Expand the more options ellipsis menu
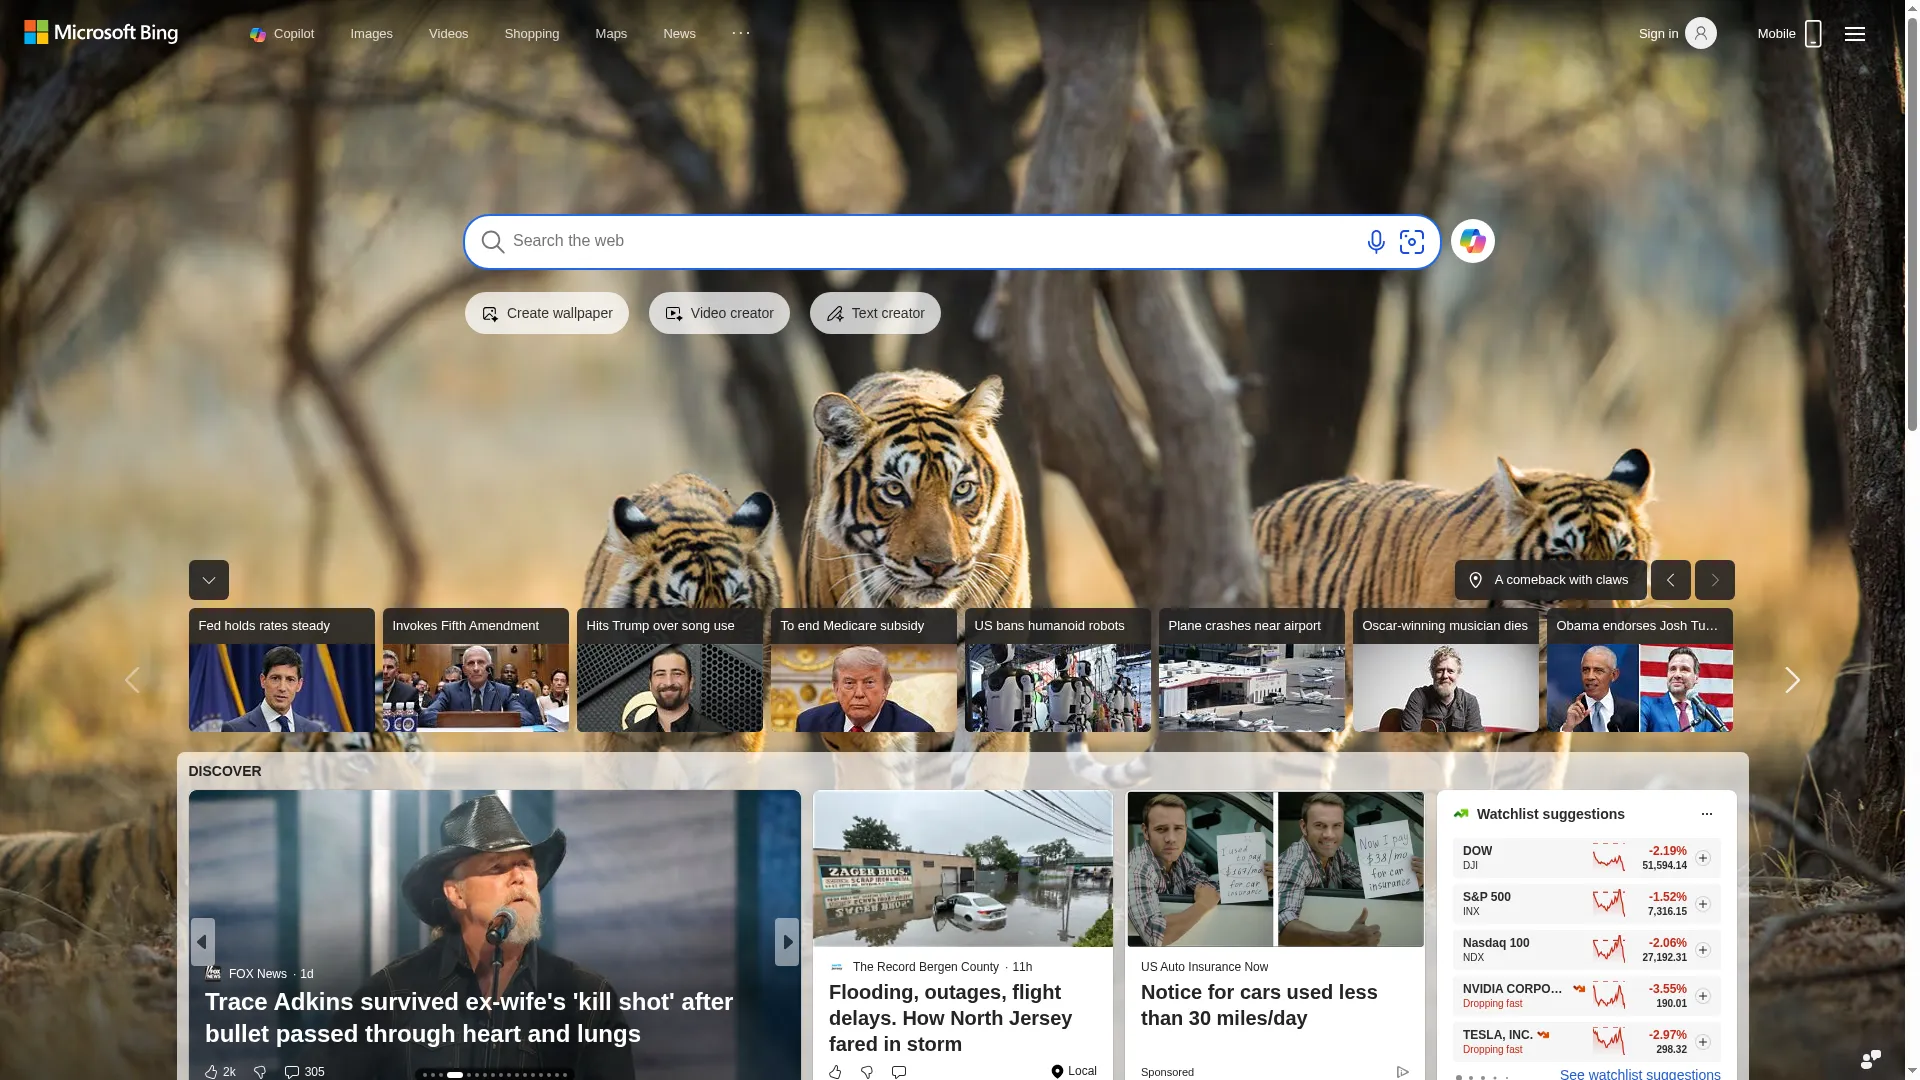The width and height of the screenshot is (1920, 1080). pos(741,33)
